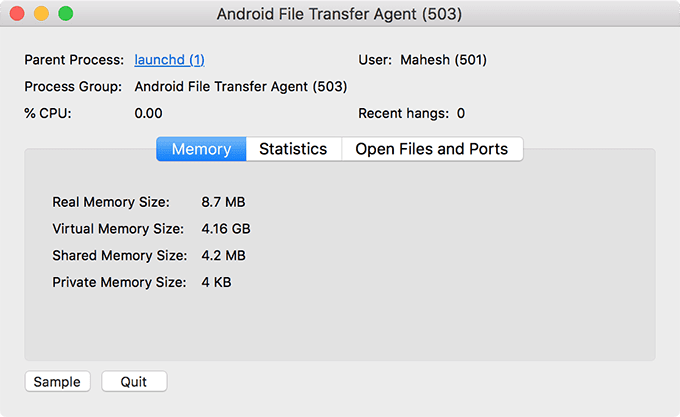Click the Virtual Memory Size label
This screenshot has width=680, height=417.
click(x=118, y=229)
